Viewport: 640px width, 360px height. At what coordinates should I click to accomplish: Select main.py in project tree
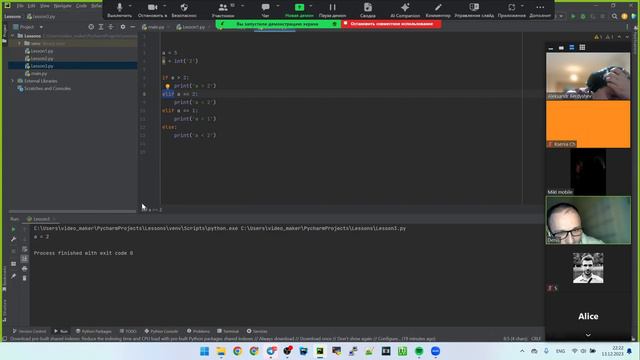(x=39, y=73)
